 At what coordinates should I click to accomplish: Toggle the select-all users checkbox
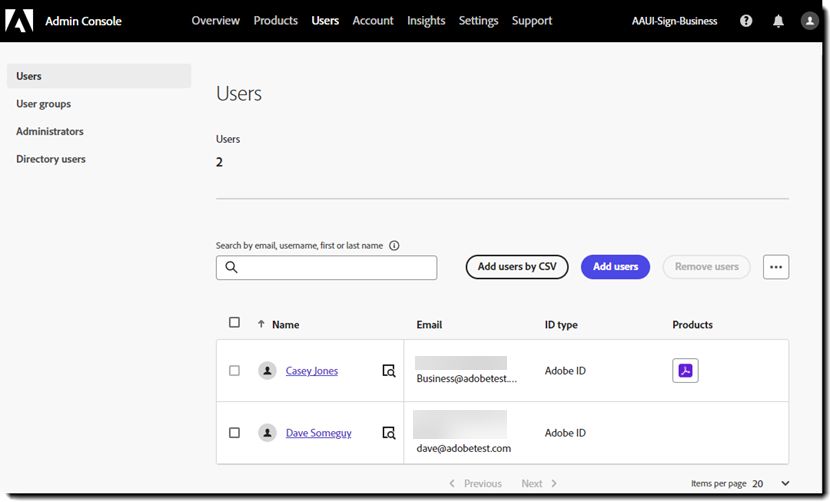click(x=234, y=323)
